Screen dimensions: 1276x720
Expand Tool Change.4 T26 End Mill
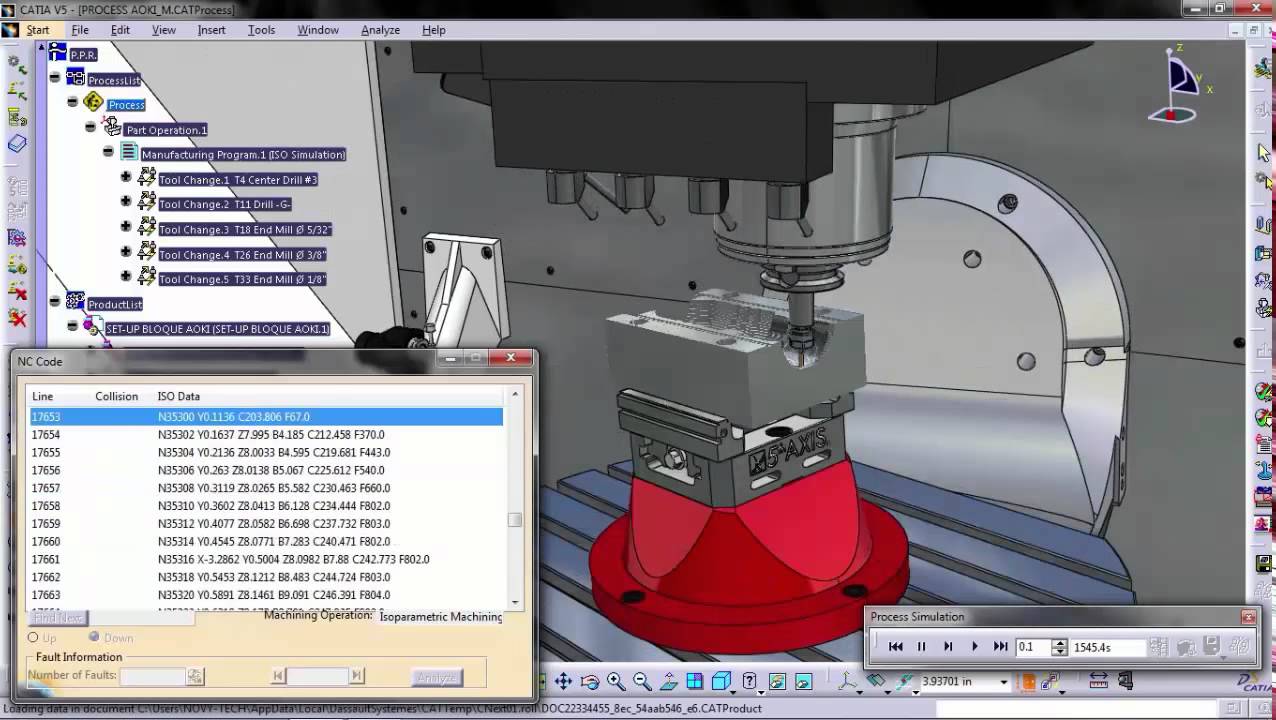[126, 252]
